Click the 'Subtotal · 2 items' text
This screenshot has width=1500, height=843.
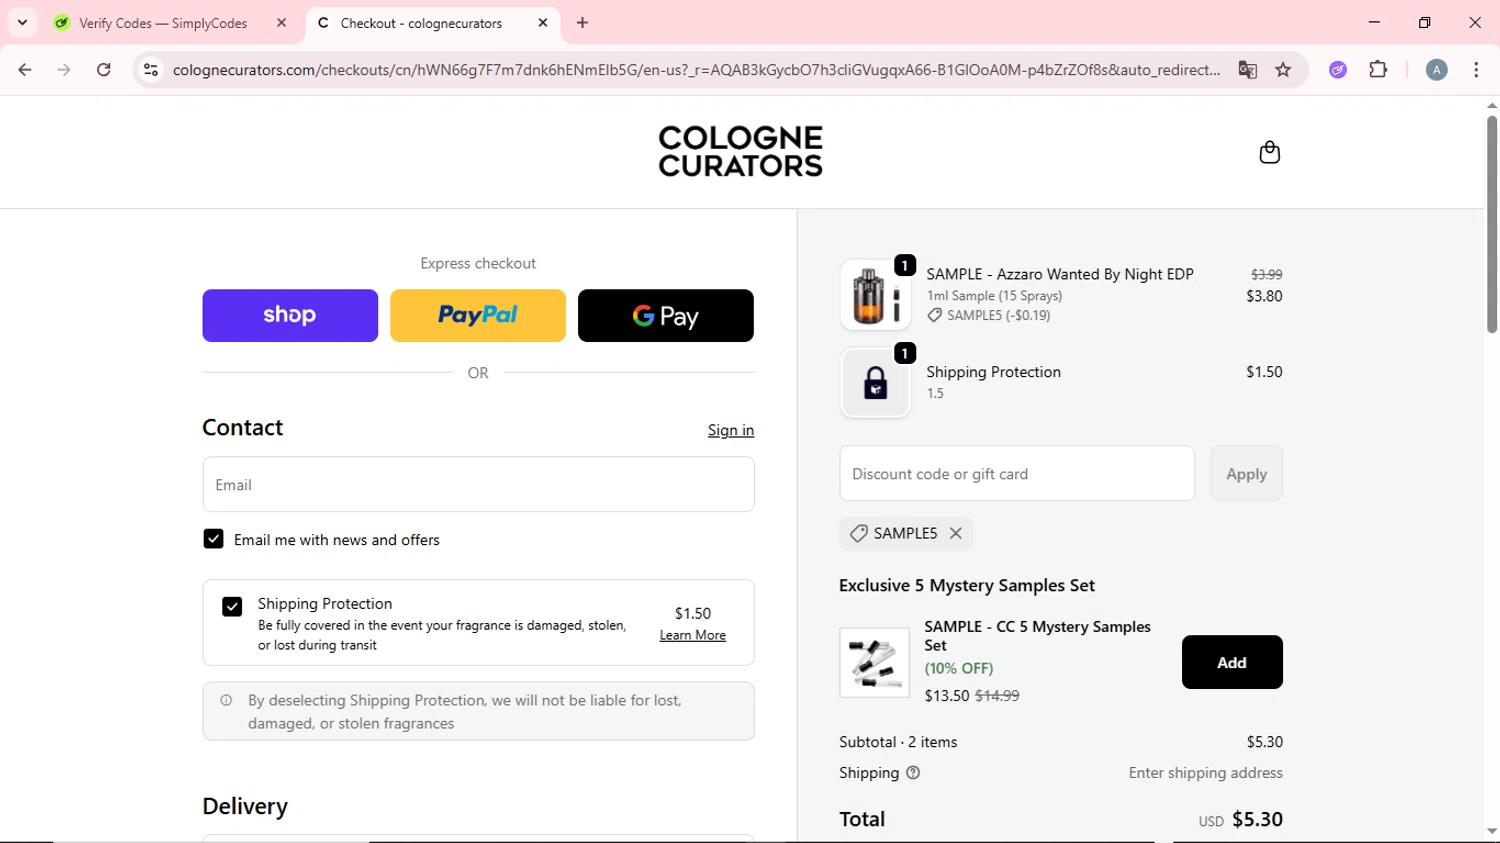[898, 742]
